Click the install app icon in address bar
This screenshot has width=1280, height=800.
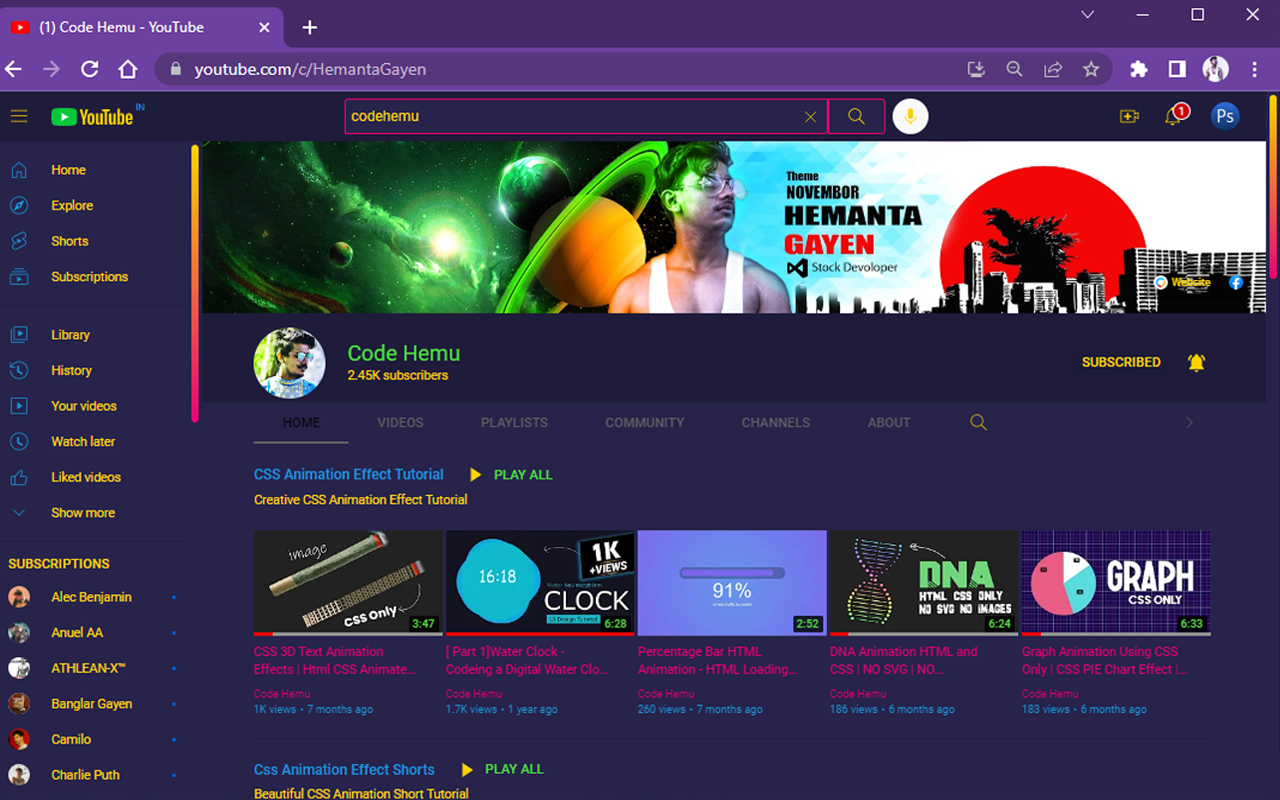point(977,69)
